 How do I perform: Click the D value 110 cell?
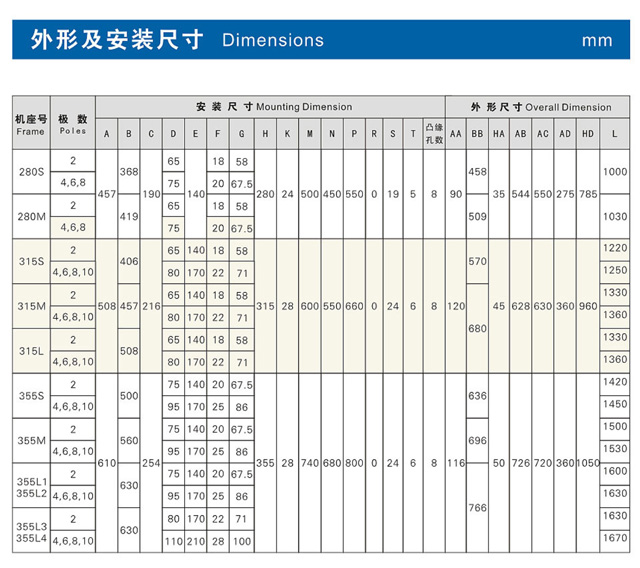tap(173, 541)
